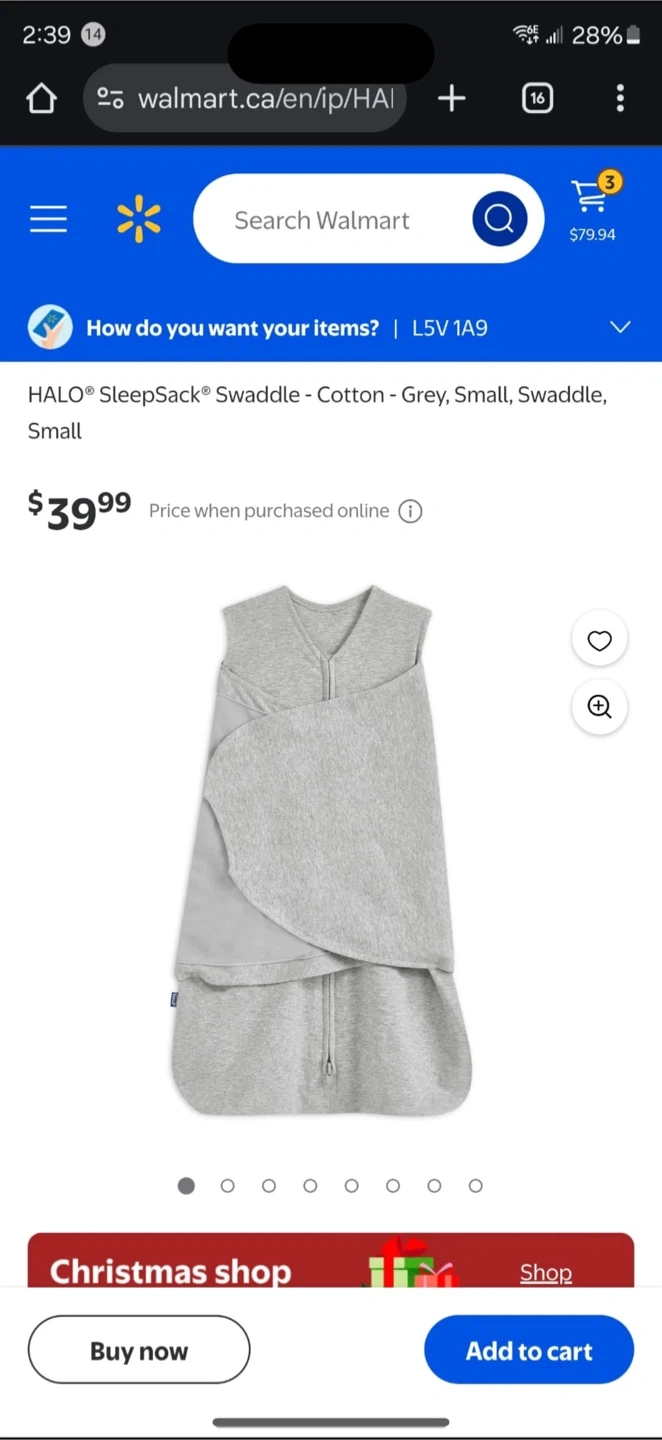Open price info circle icon
This screenshot has height=1440, width=662.
pos(410,511)
